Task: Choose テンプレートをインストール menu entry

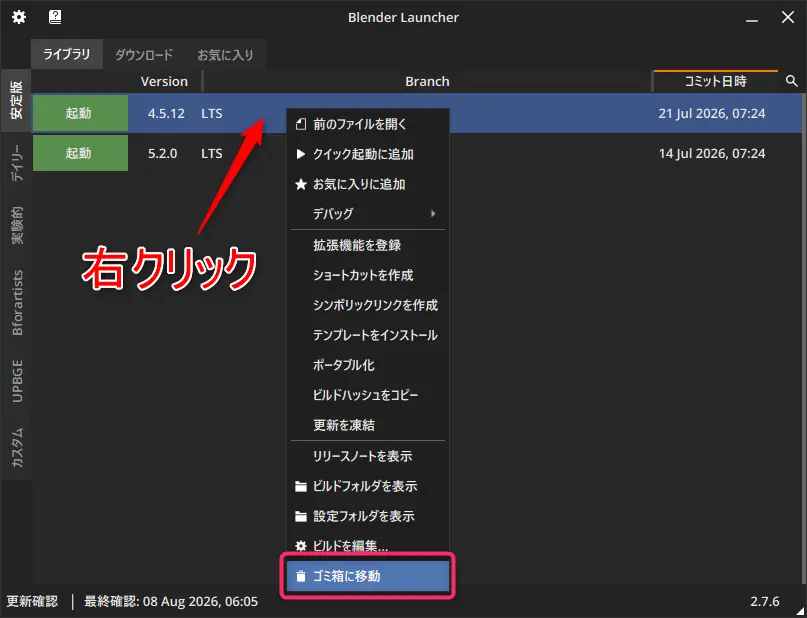Action: pyautogui.click(x=368, y=335)
